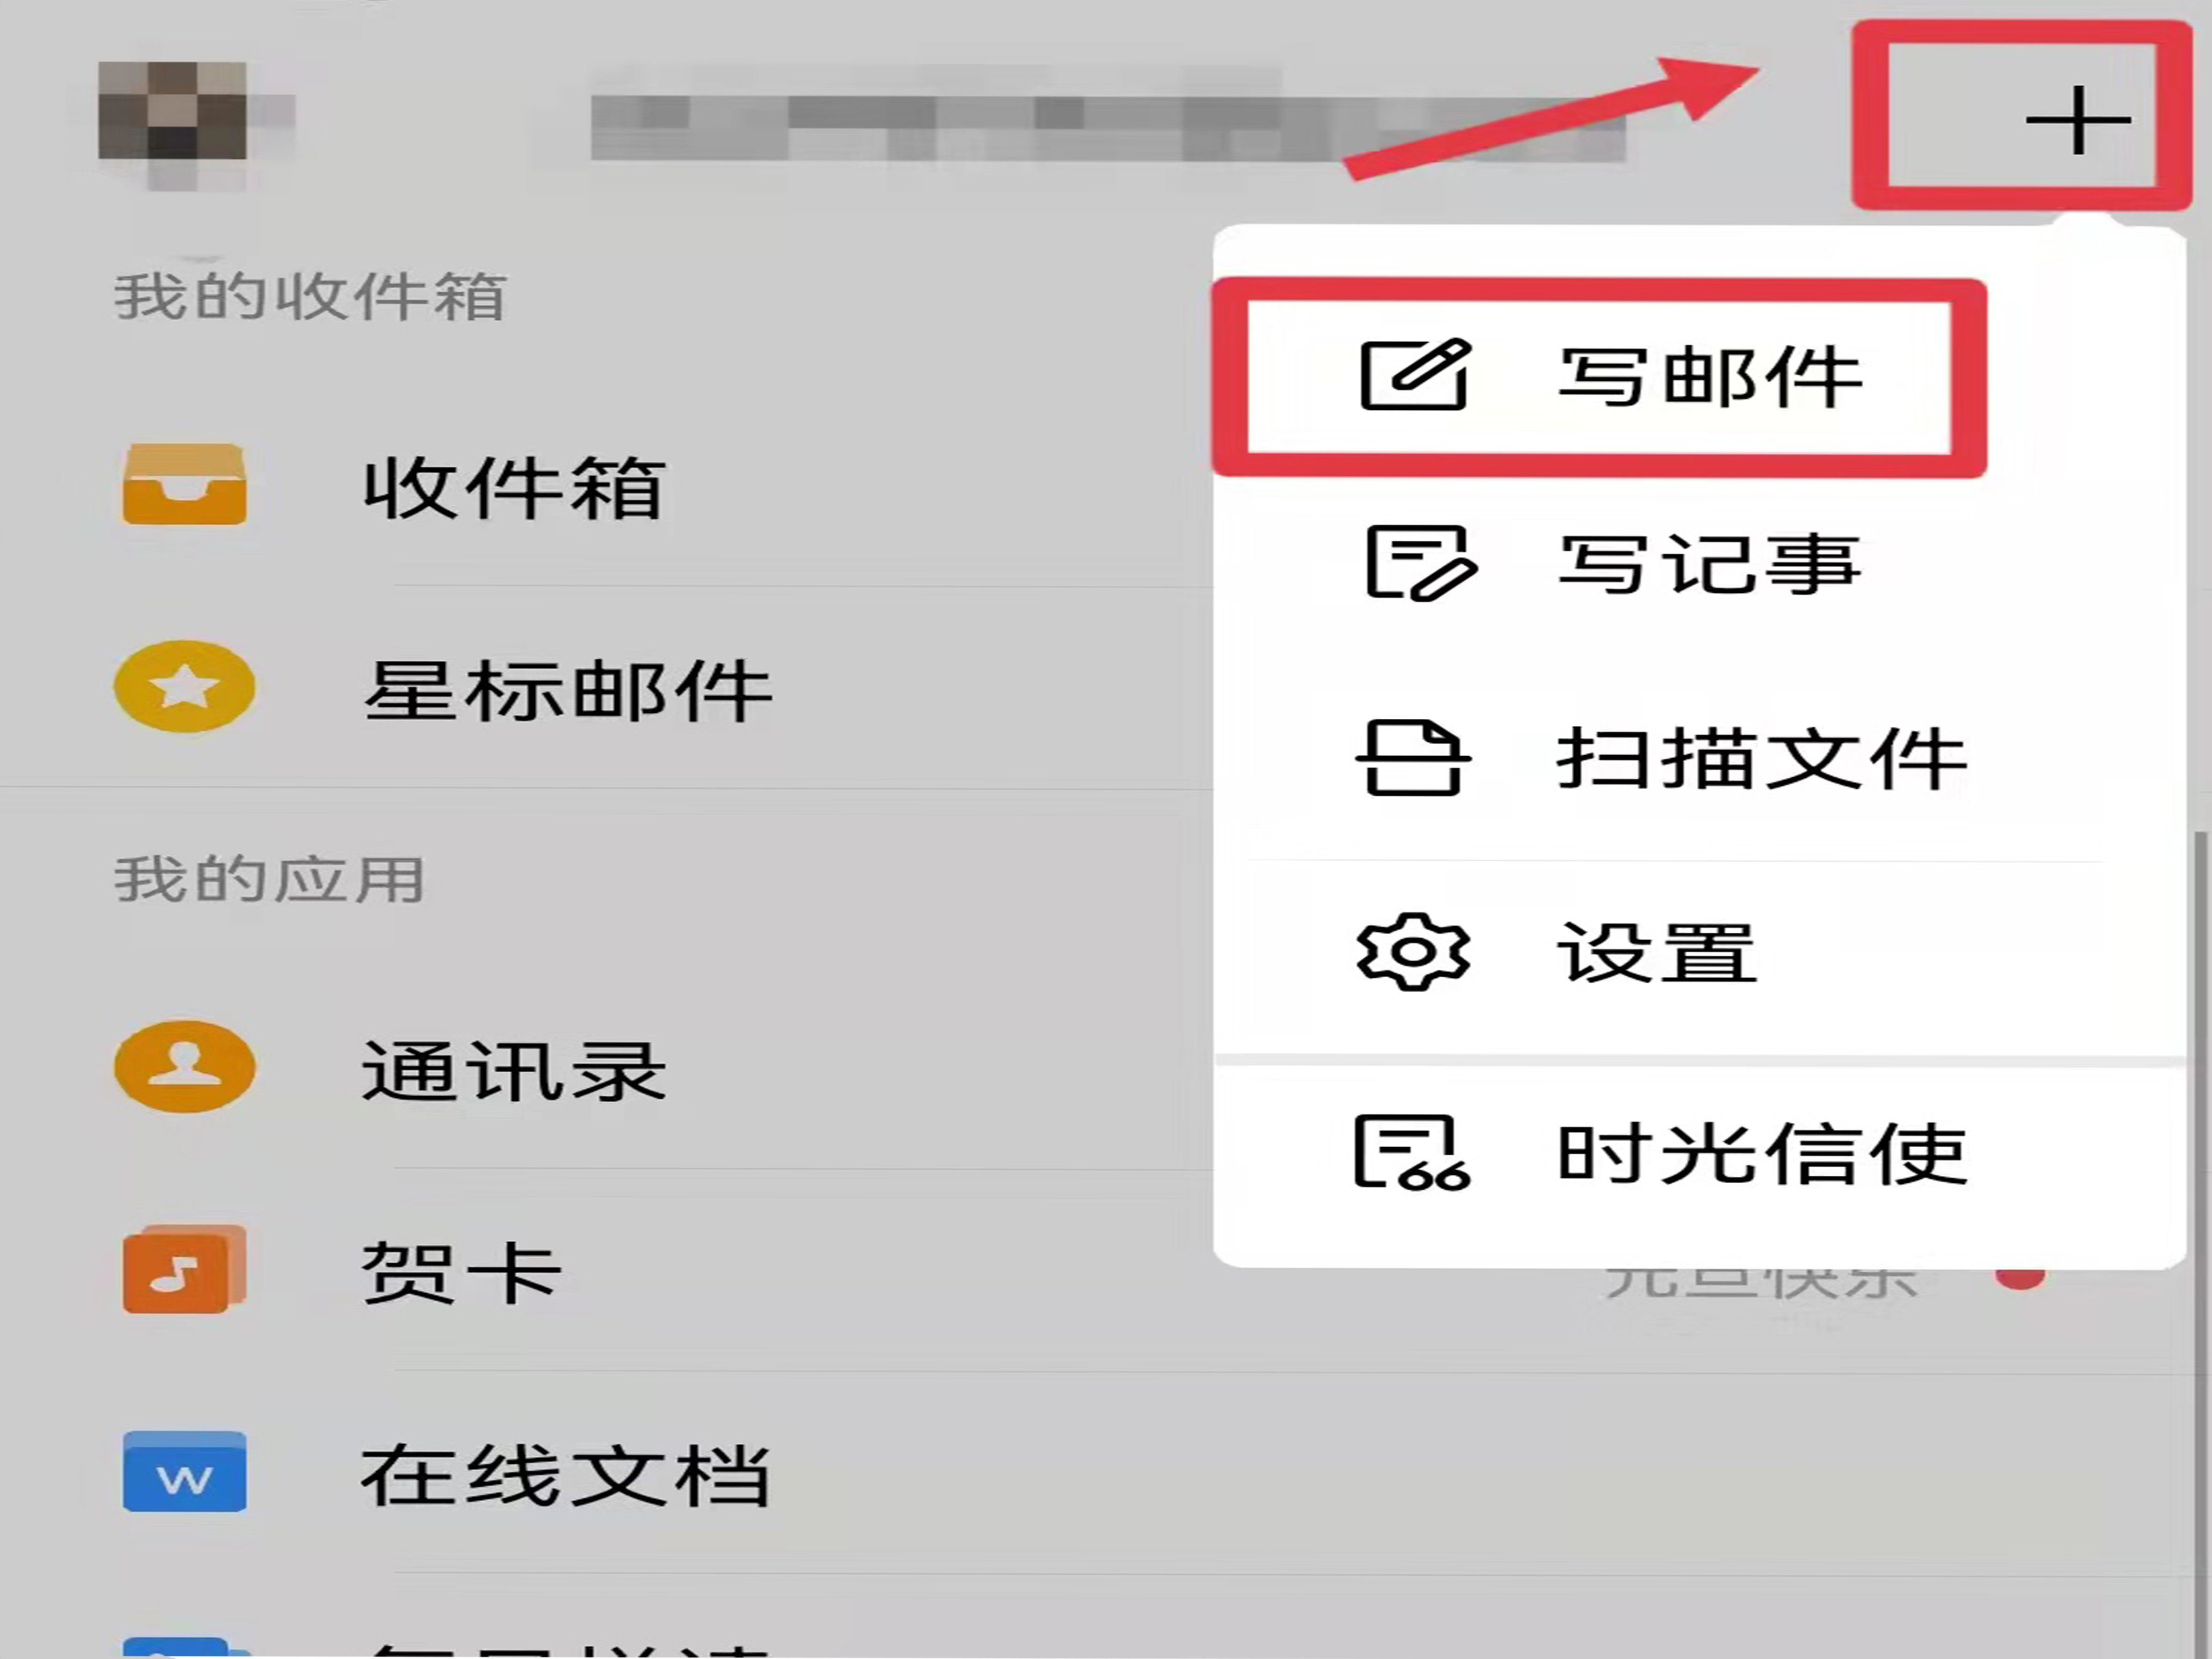Tap the plus icon at top right

click(x=2077, y=120)
